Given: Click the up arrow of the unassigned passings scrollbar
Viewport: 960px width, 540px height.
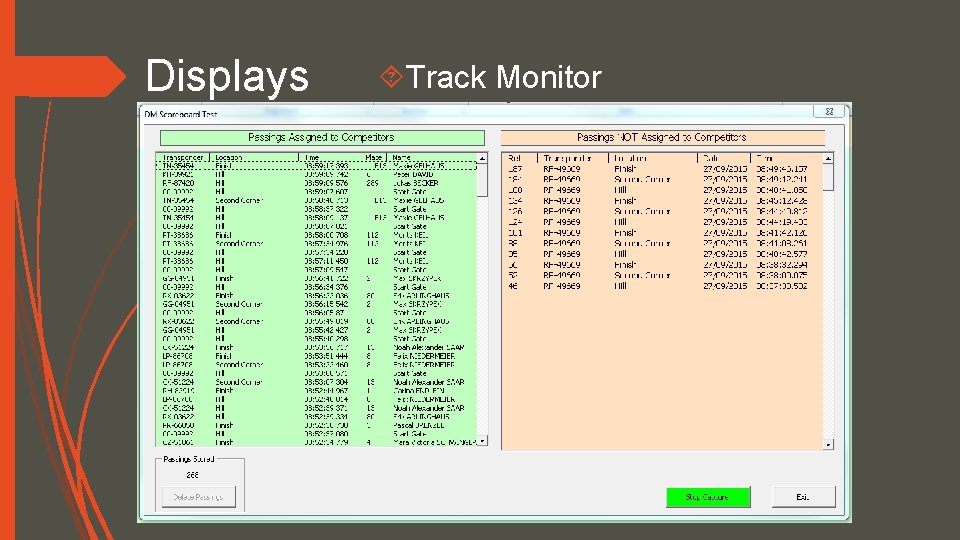Looking at the screenshot, I should coord(828,158).
